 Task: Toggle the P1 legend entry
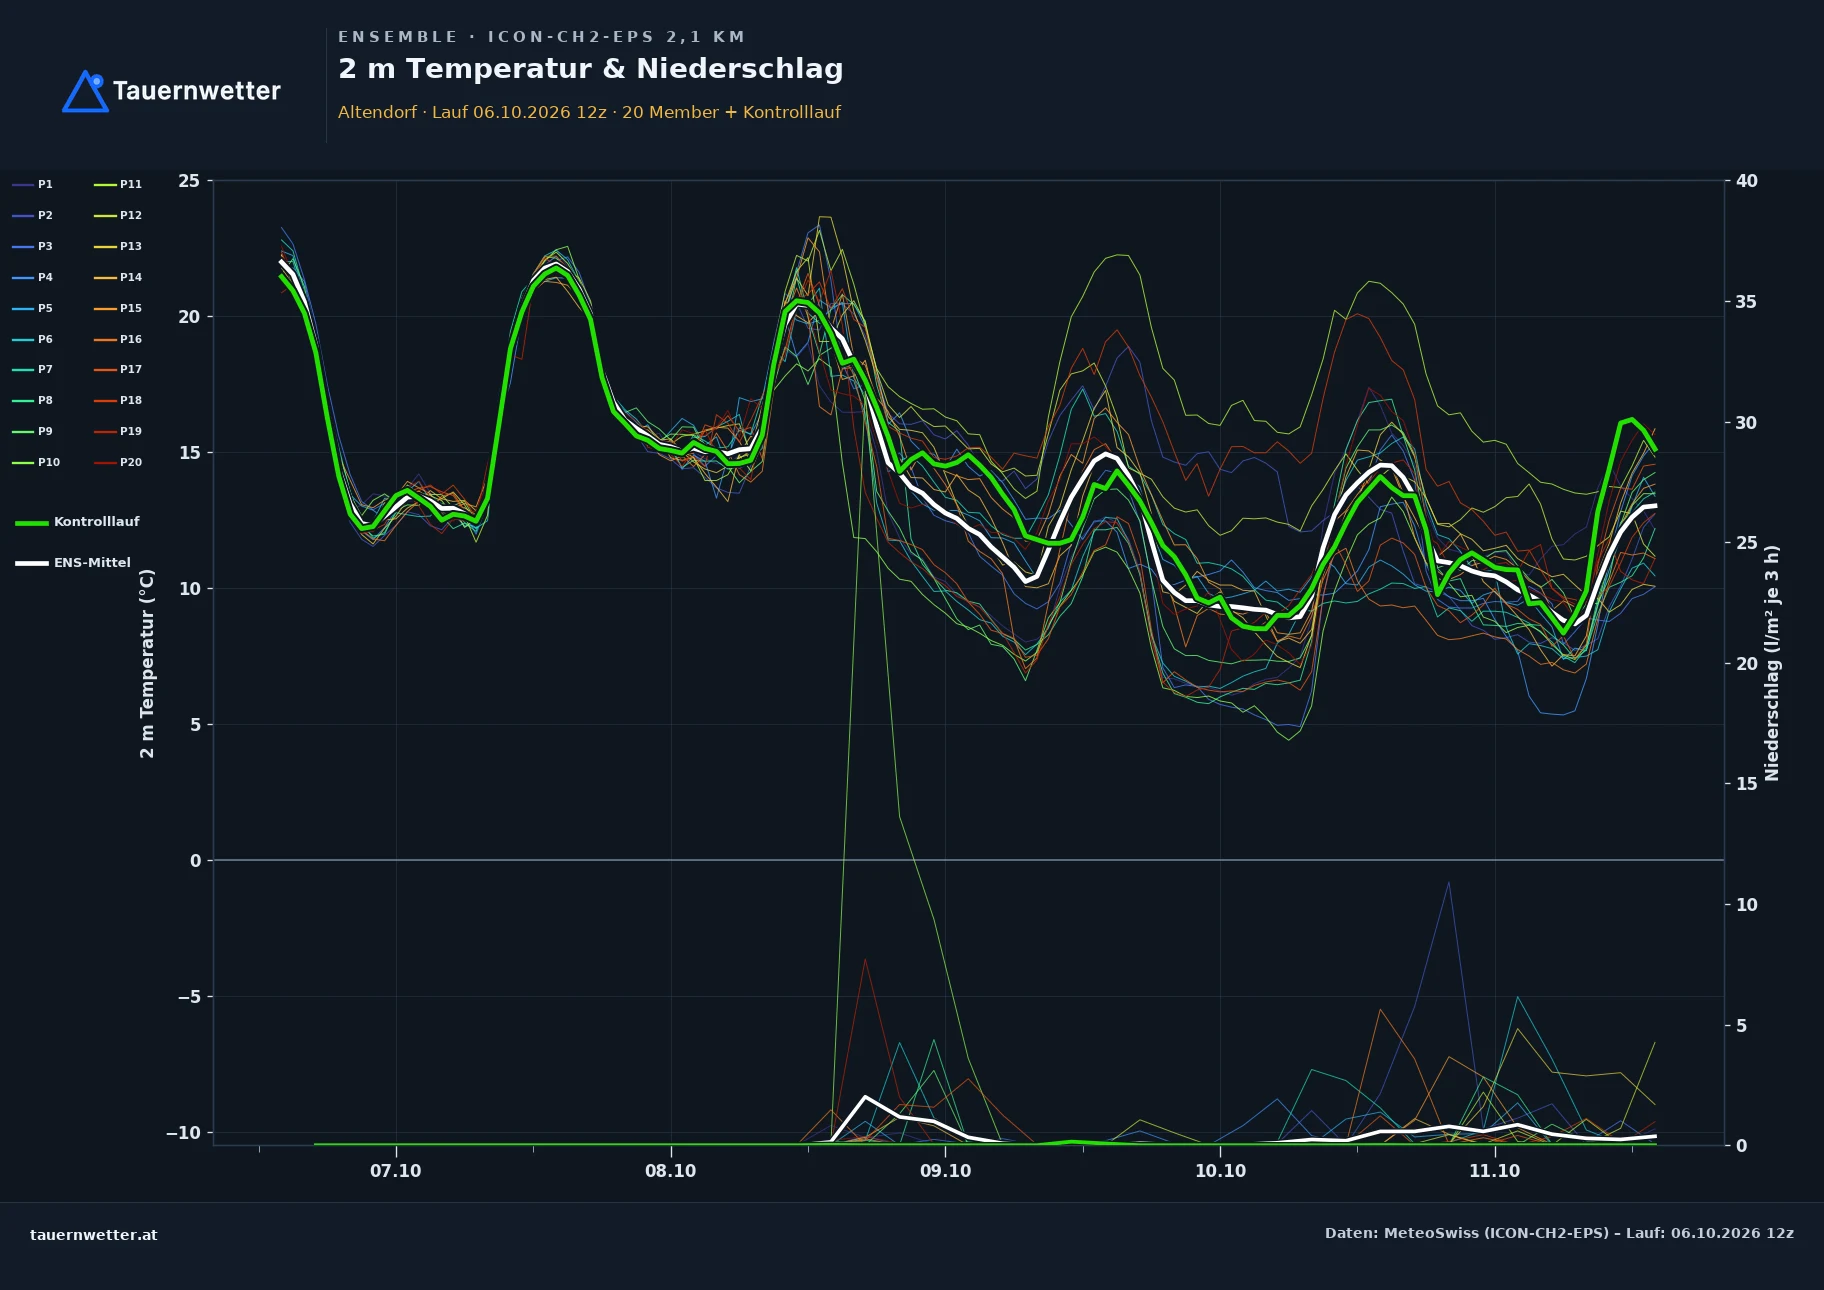click(33, 184)
